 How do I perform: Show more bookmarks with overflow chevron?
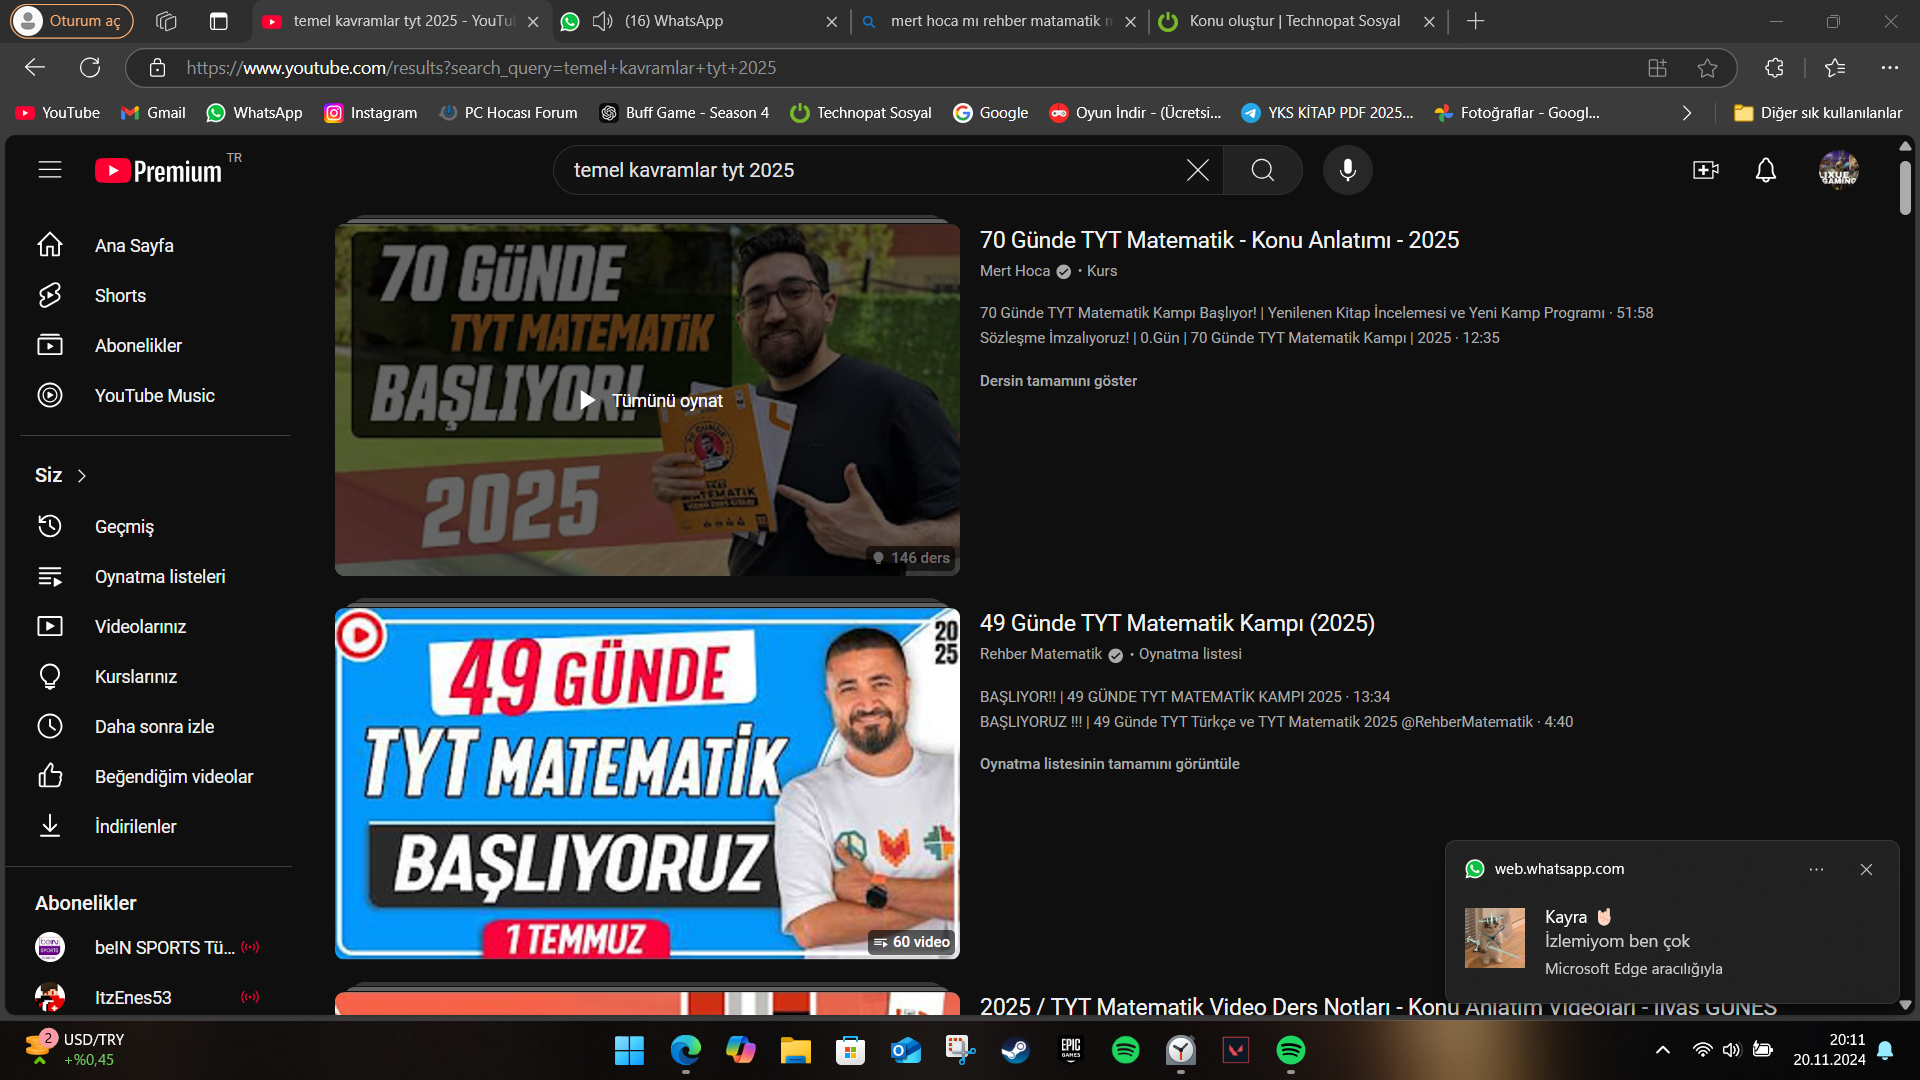pyautogui.click(x=1687, y=113)
